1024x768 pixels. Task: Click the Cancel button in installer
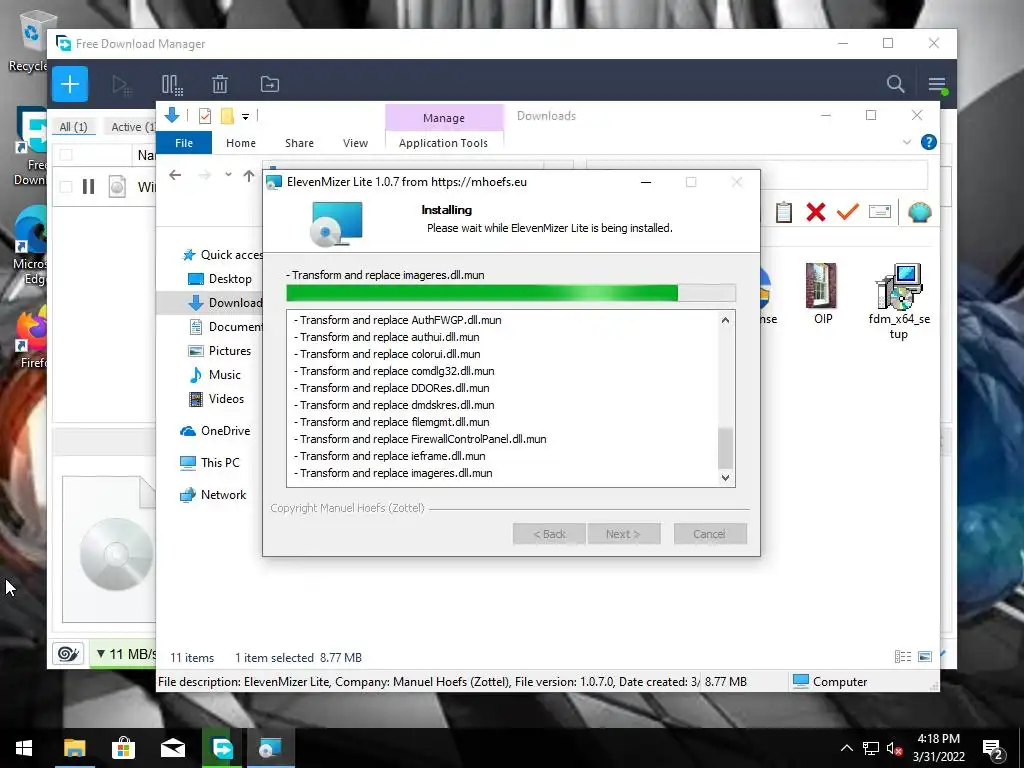710,534
